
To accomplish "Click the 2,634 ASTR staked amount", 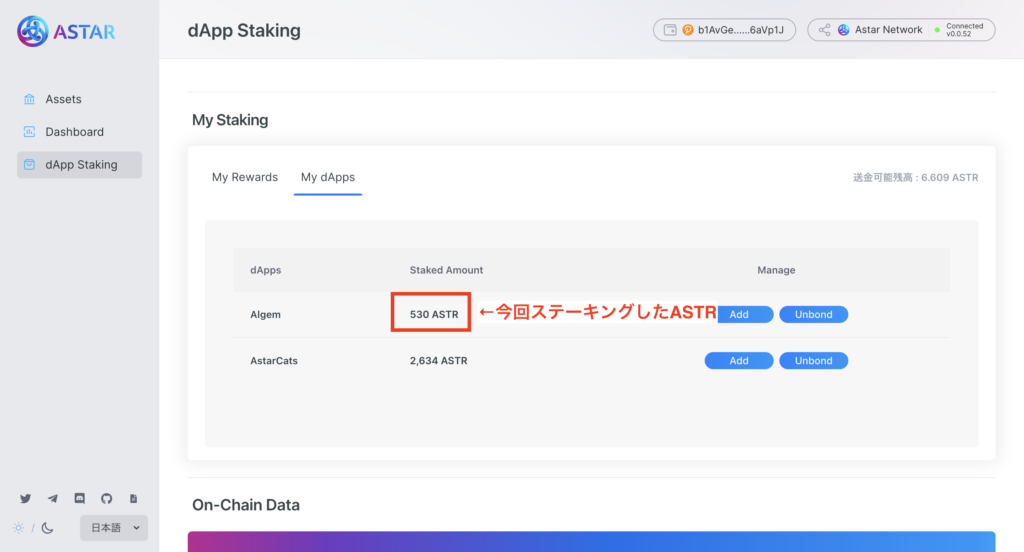I will [x=438, y=361].
